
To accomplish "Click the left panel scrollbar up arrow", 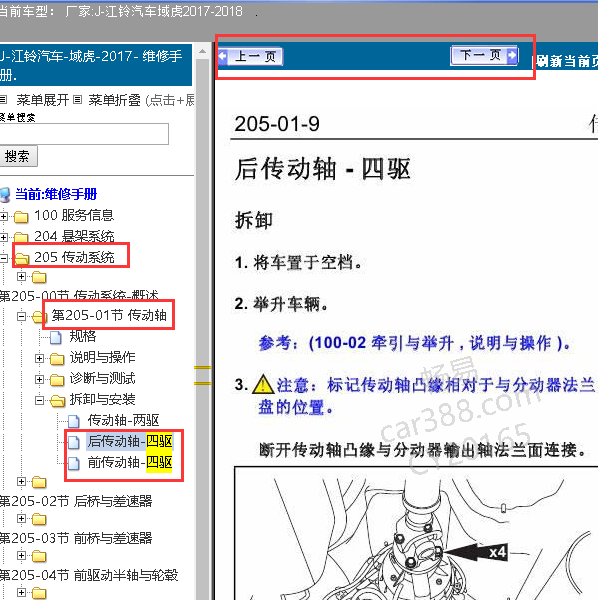I will tap(203, 51).
